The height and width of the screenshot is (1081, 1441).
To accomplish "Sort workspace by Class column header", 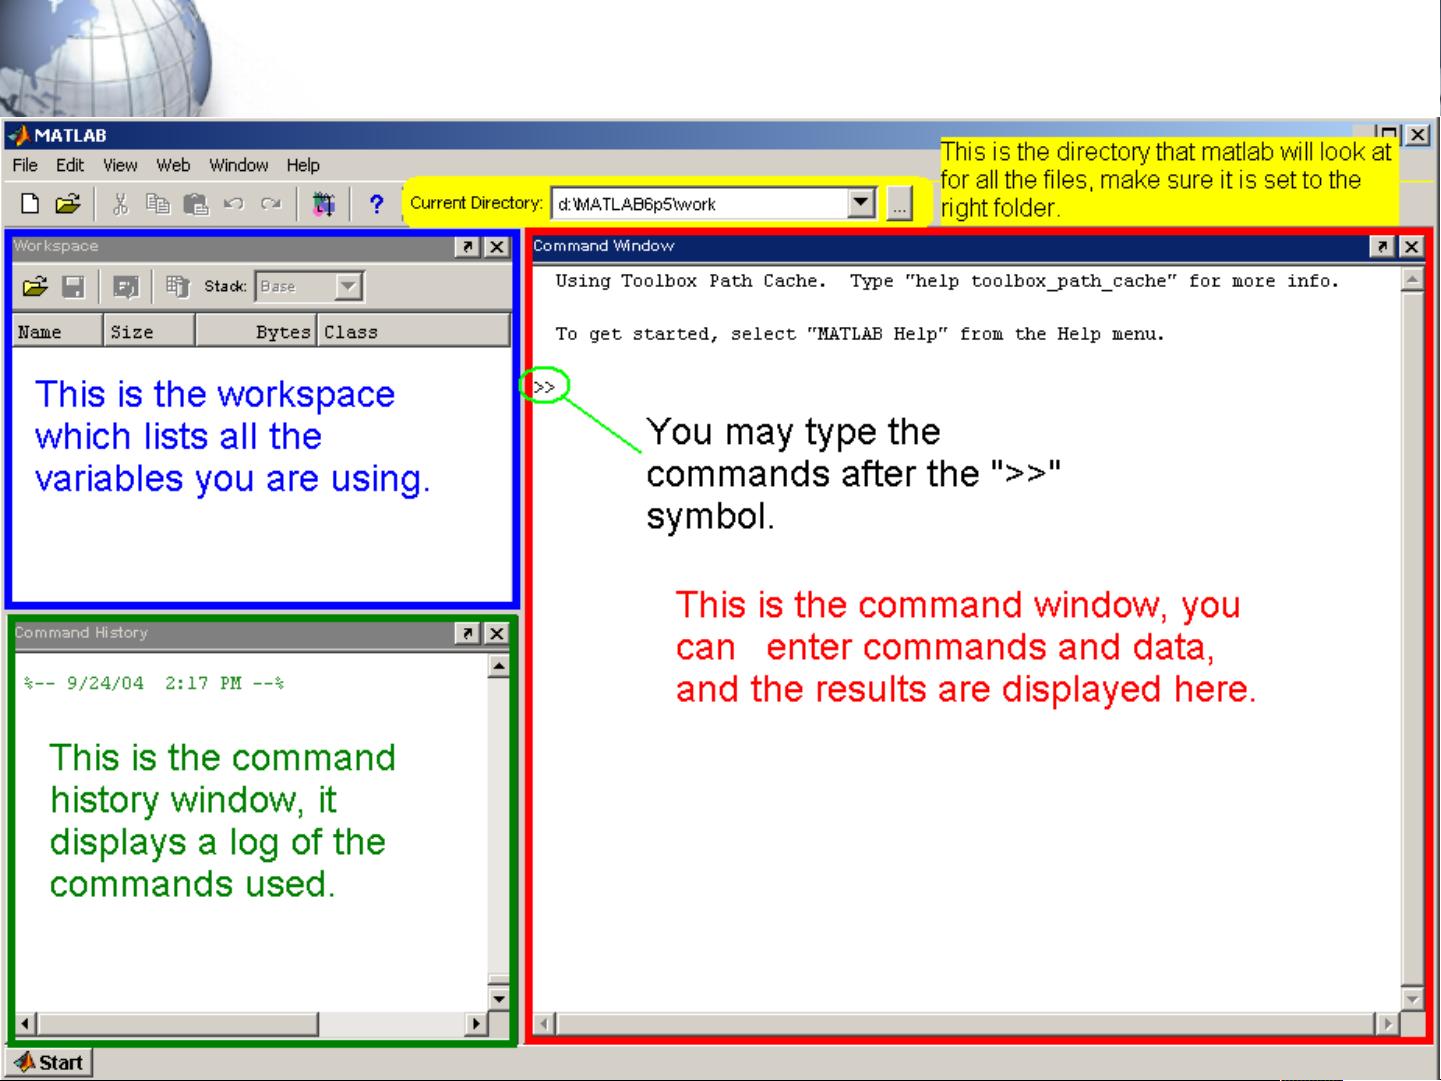I will [414, 331].
